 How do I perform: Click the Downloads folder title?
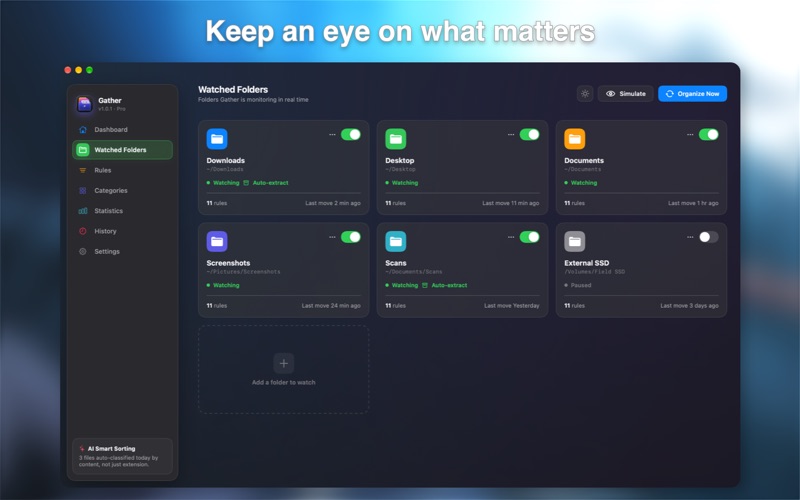(x=226, y=160)
